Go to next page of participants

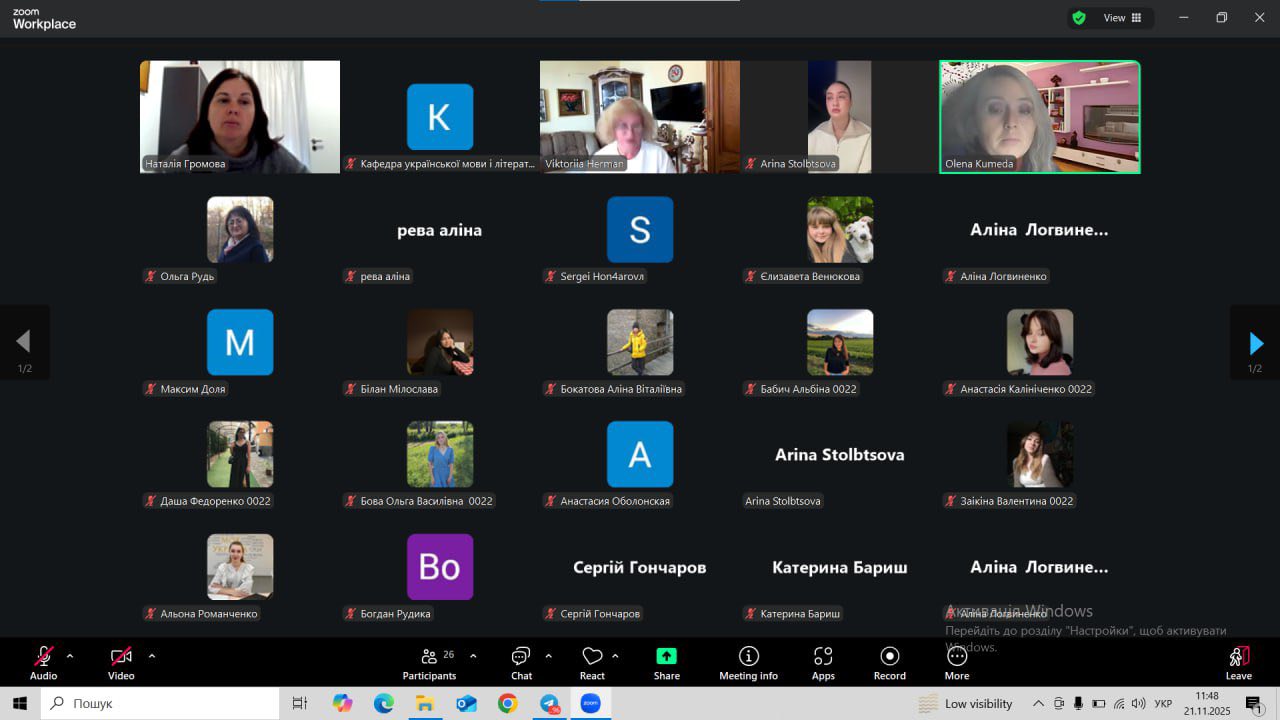[1255, 343]
